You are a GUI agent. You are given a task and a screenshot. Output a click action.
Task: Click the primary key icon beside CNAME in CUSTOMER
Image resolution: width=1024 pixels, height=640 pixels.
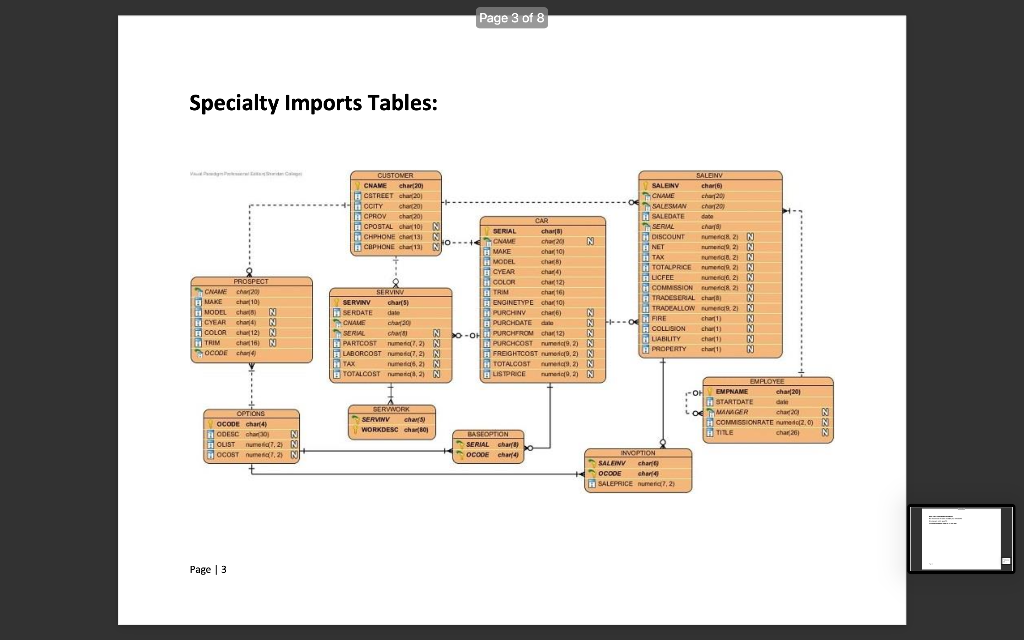point(360,185)
